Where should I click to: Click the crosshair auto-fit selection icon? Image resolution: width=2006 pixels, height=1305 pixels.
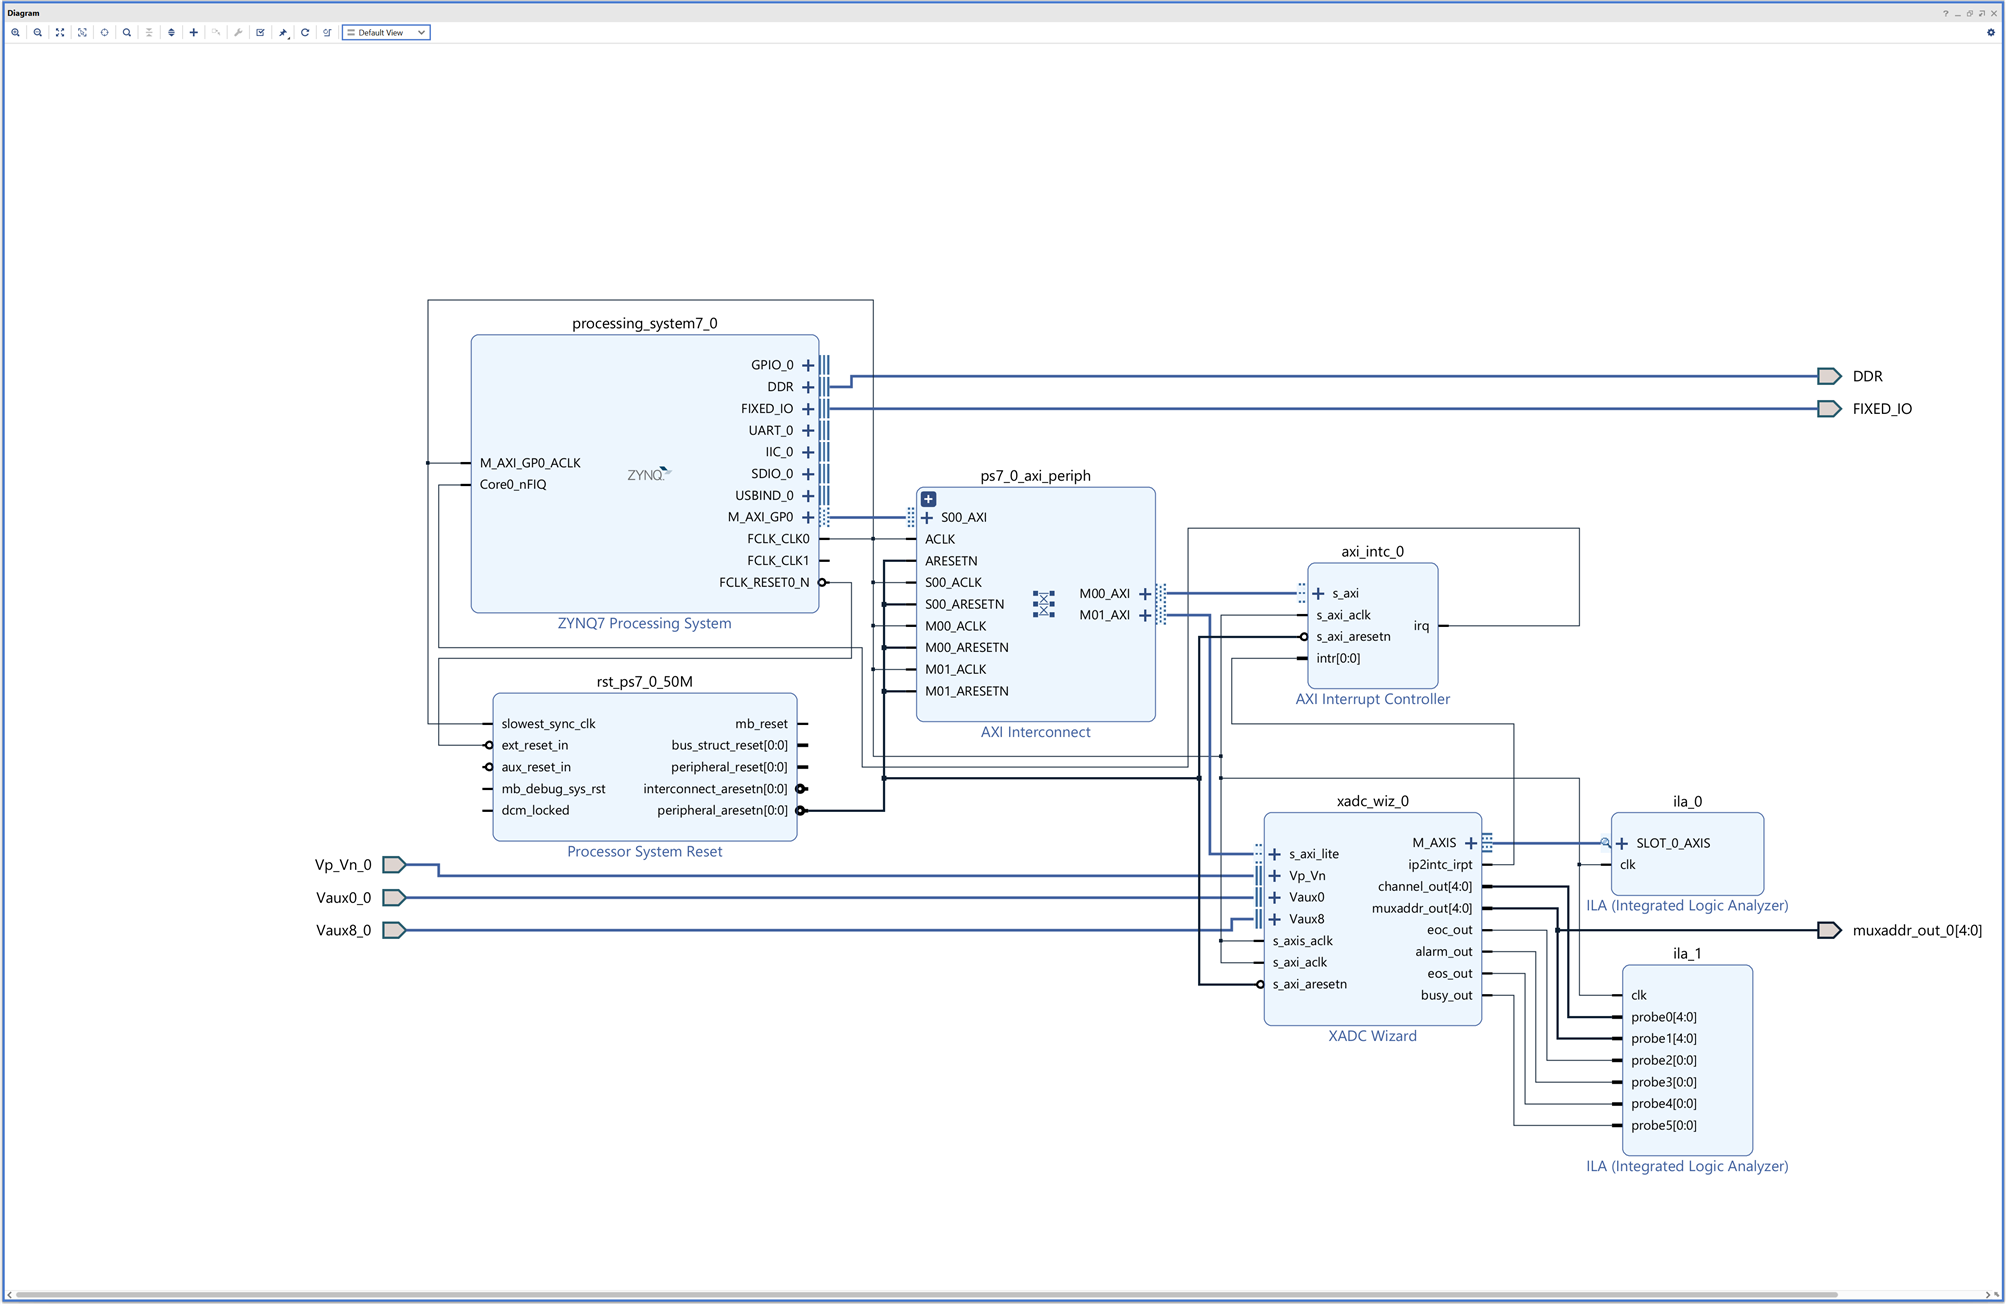[104, 32]
